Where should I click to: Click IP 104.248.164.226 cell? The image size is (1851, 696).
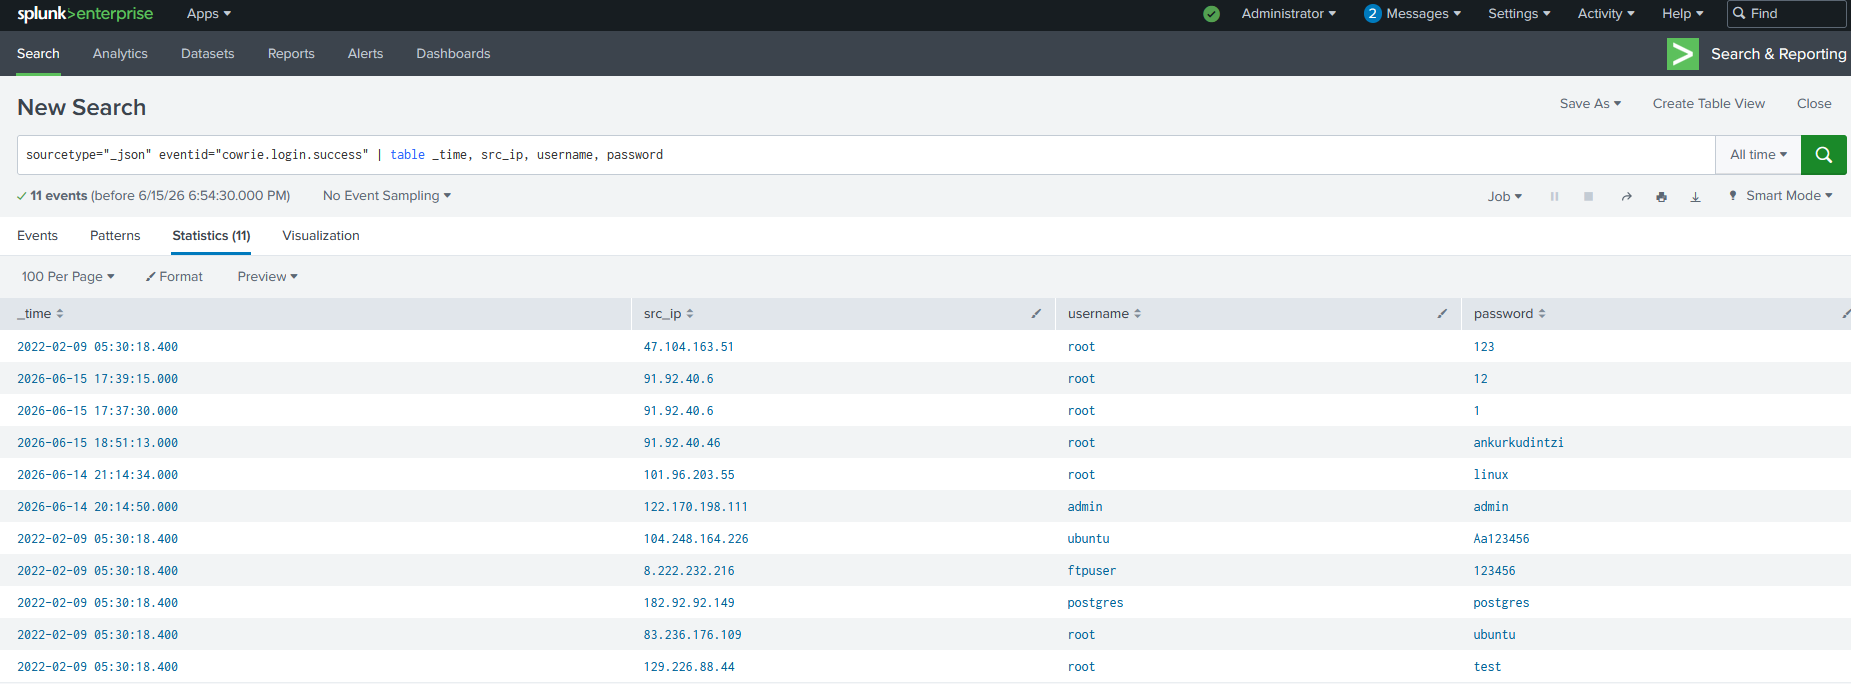[696, 539]
